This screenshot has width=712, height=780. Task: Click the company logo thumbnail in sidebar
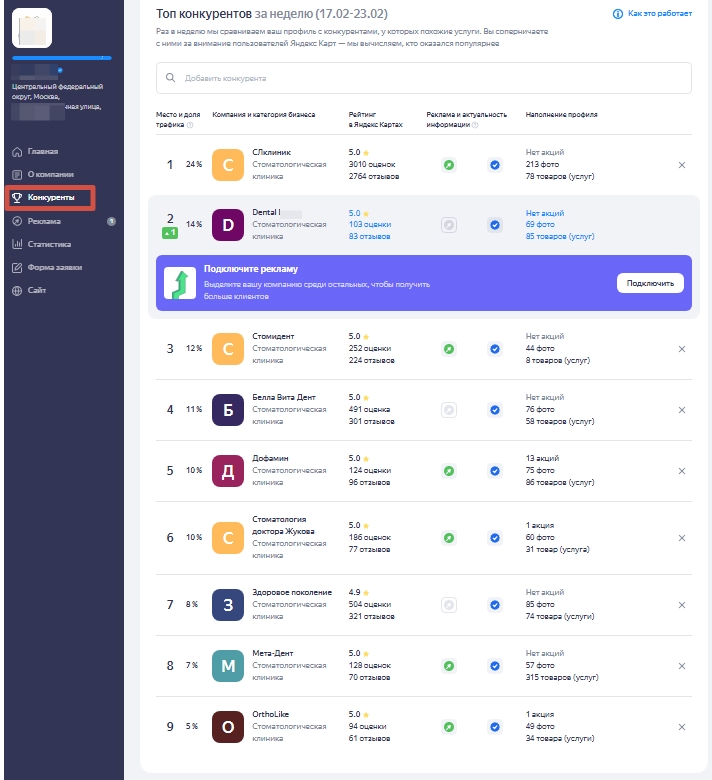(x=32, y=28)
